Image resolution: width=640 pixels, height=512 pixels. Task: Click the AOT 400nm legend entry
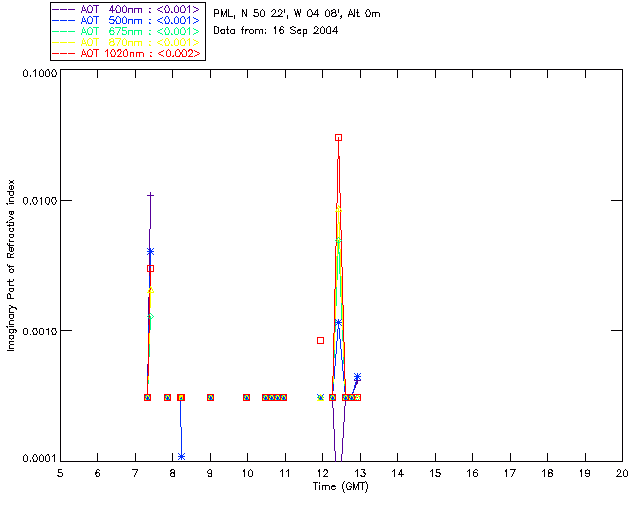click(127, 9)
